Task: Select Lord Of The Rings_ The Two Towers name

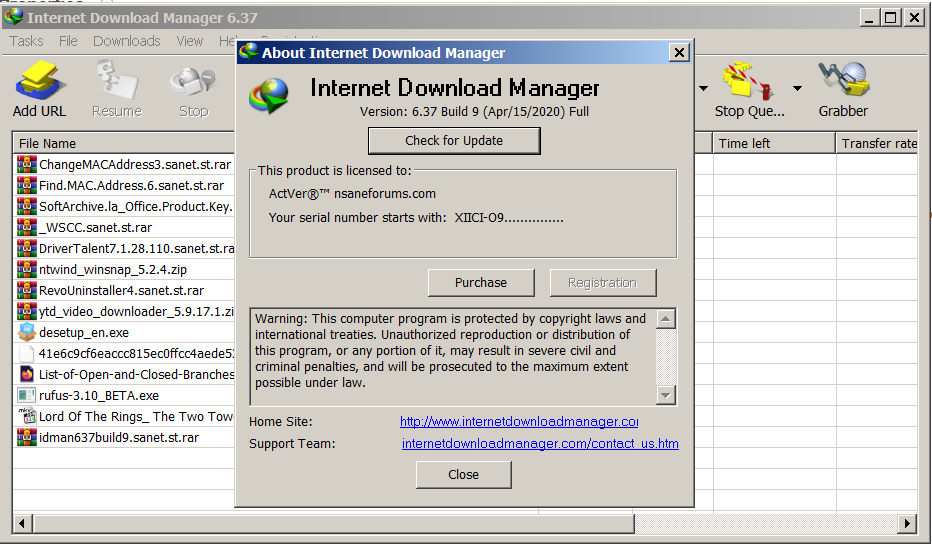Action: (136, 417)
